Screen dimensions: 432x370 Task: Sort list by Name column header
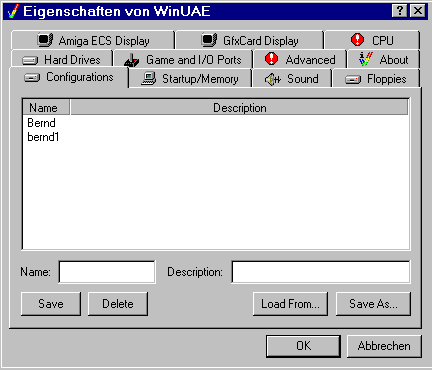click(46, 108)
